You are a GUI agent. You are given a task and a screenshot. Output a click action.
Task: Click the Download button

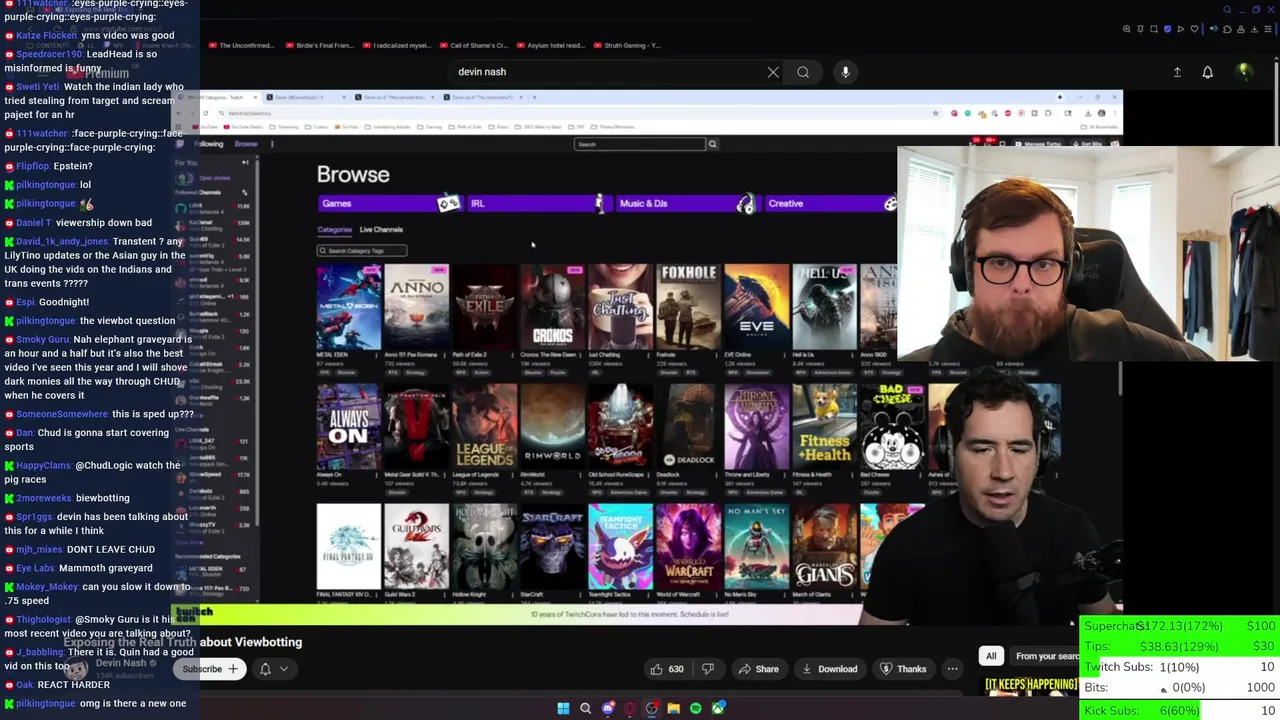(829, 669)
